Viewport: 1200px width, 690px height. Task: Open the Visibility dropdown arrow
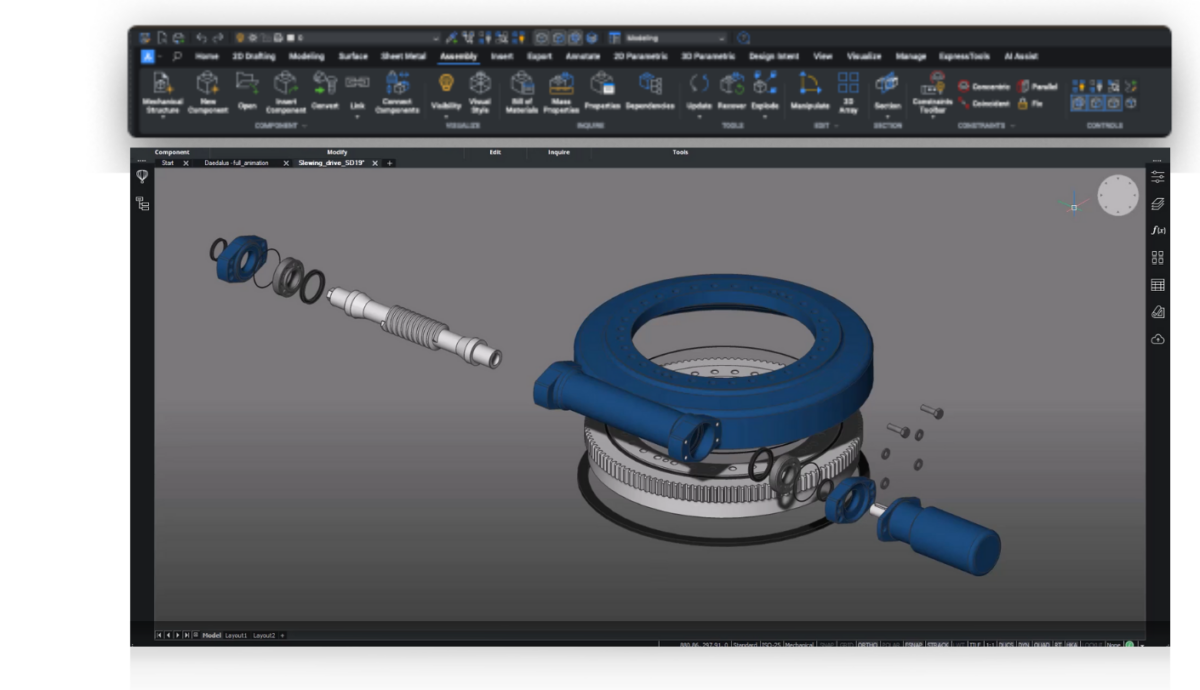[x=446, y=114]
